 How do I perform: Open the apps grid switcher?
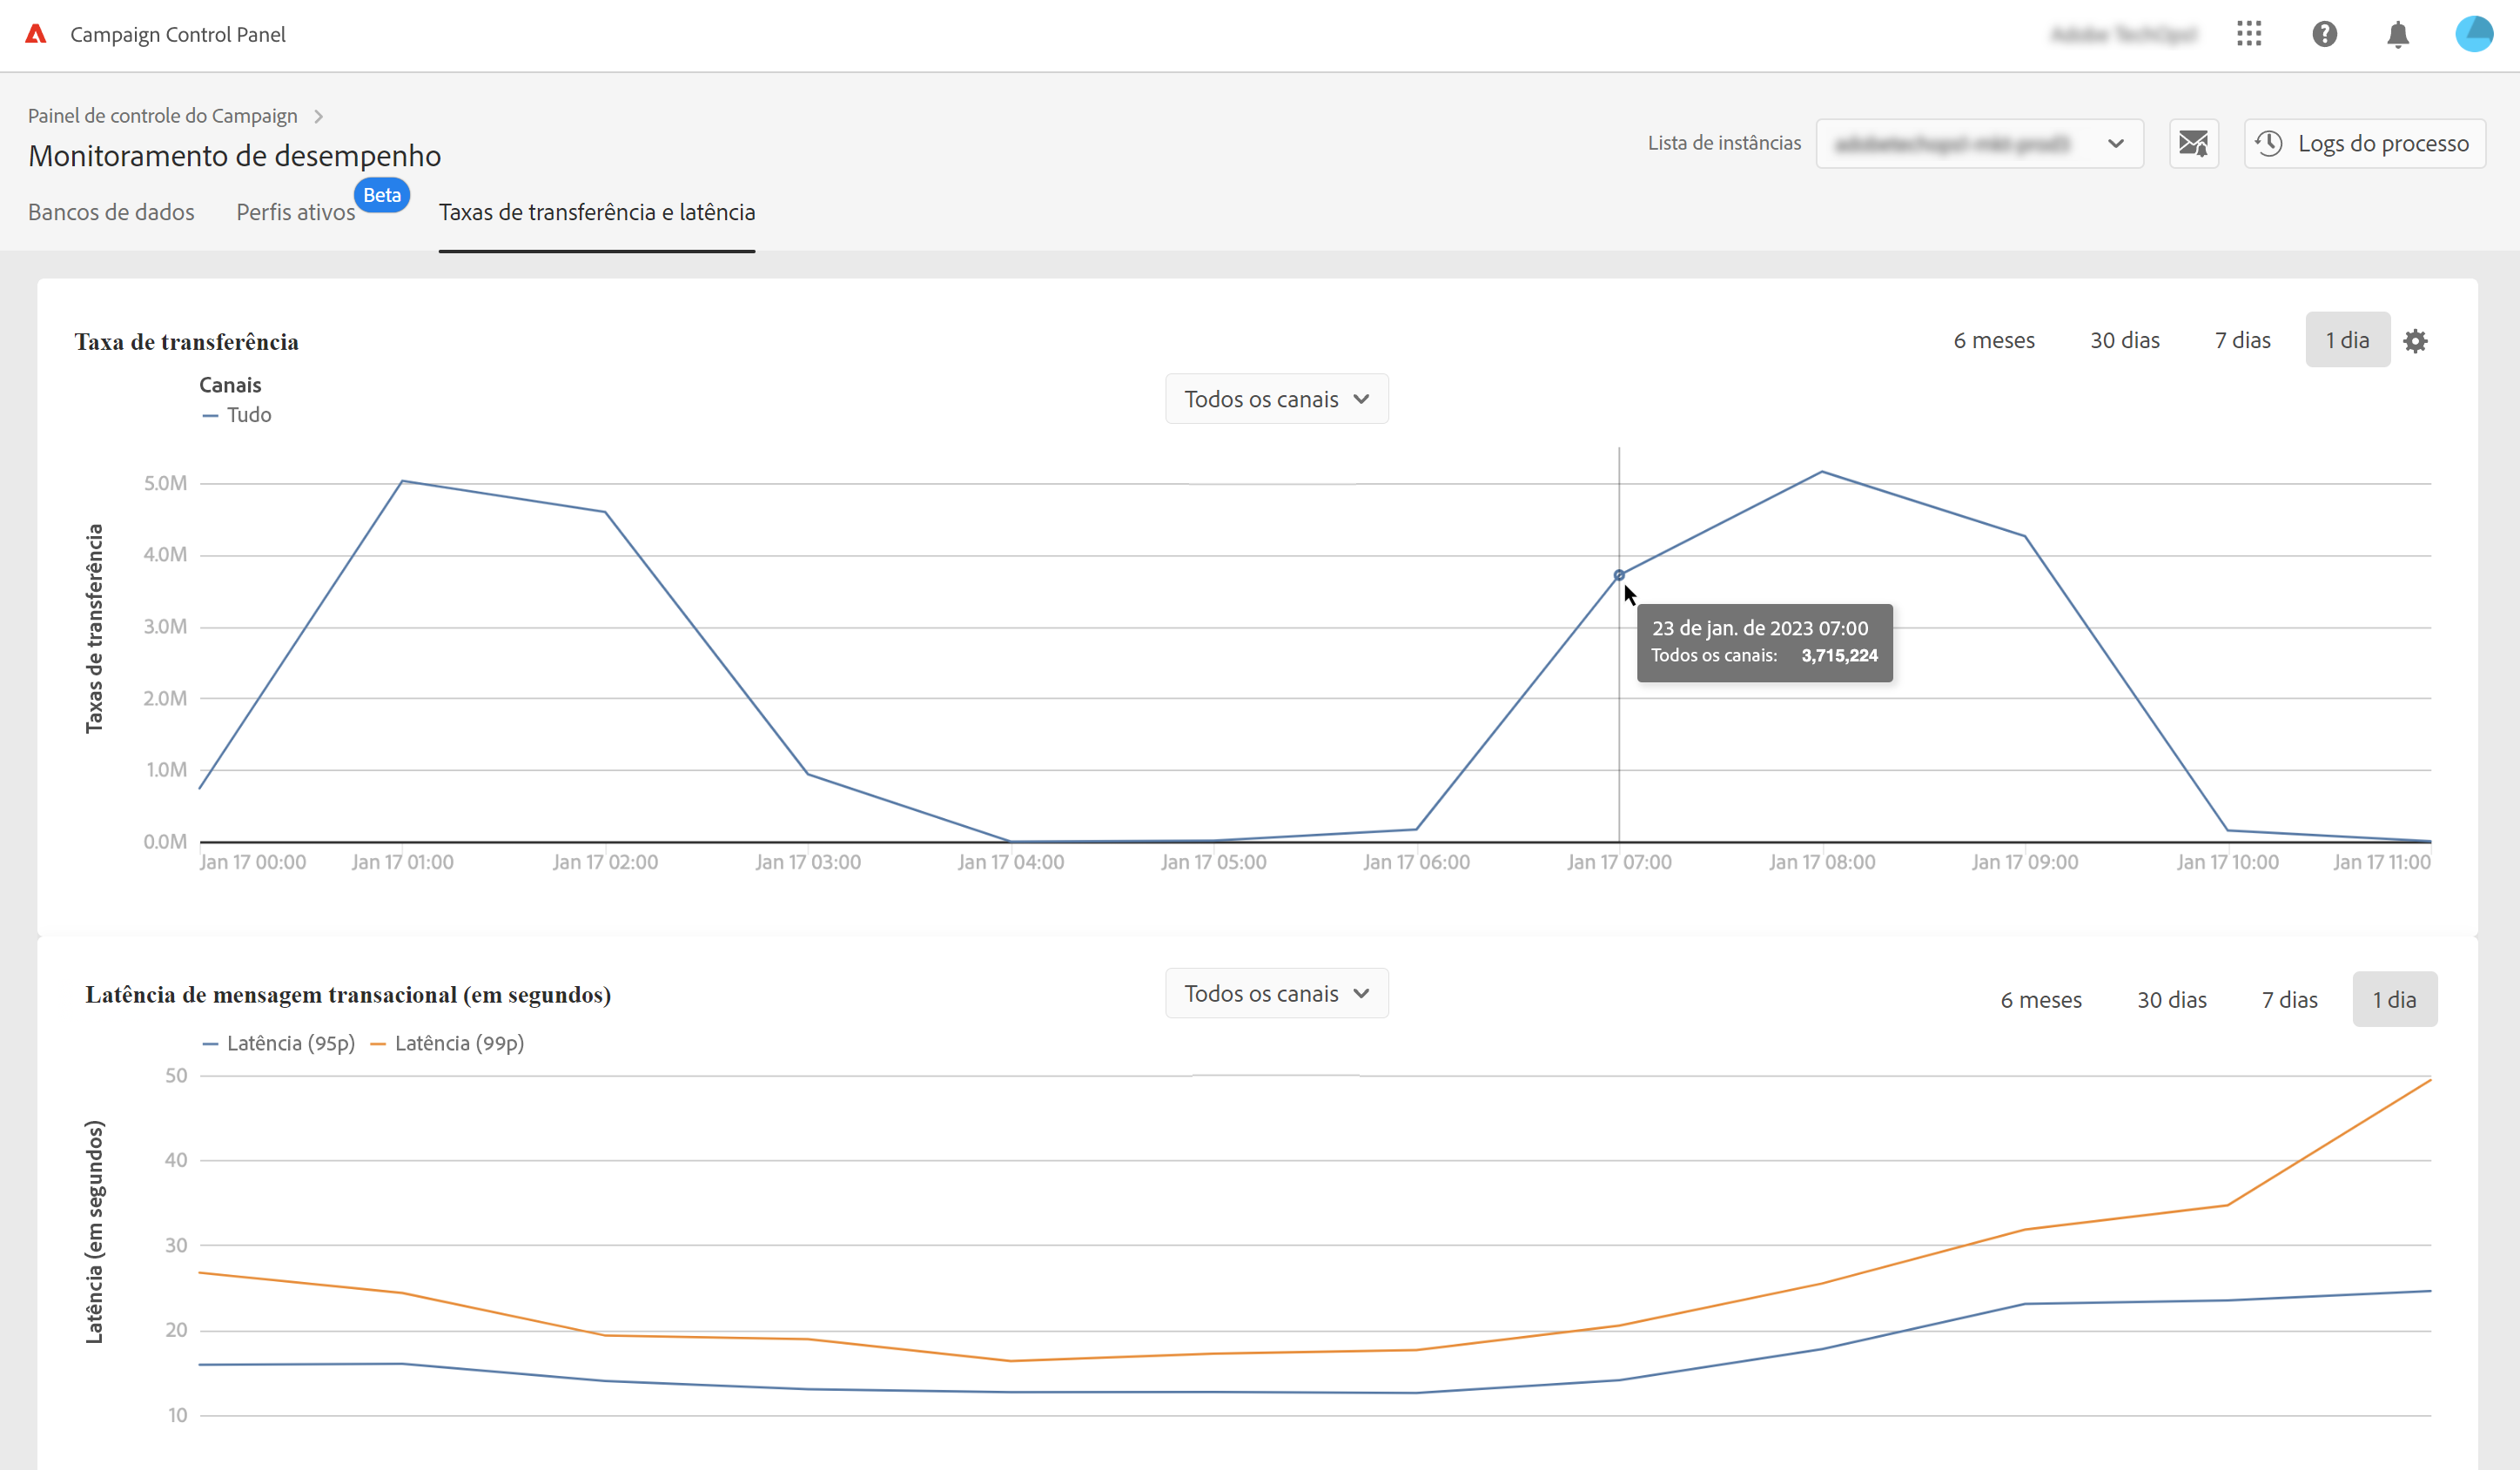coord(2249,34)
